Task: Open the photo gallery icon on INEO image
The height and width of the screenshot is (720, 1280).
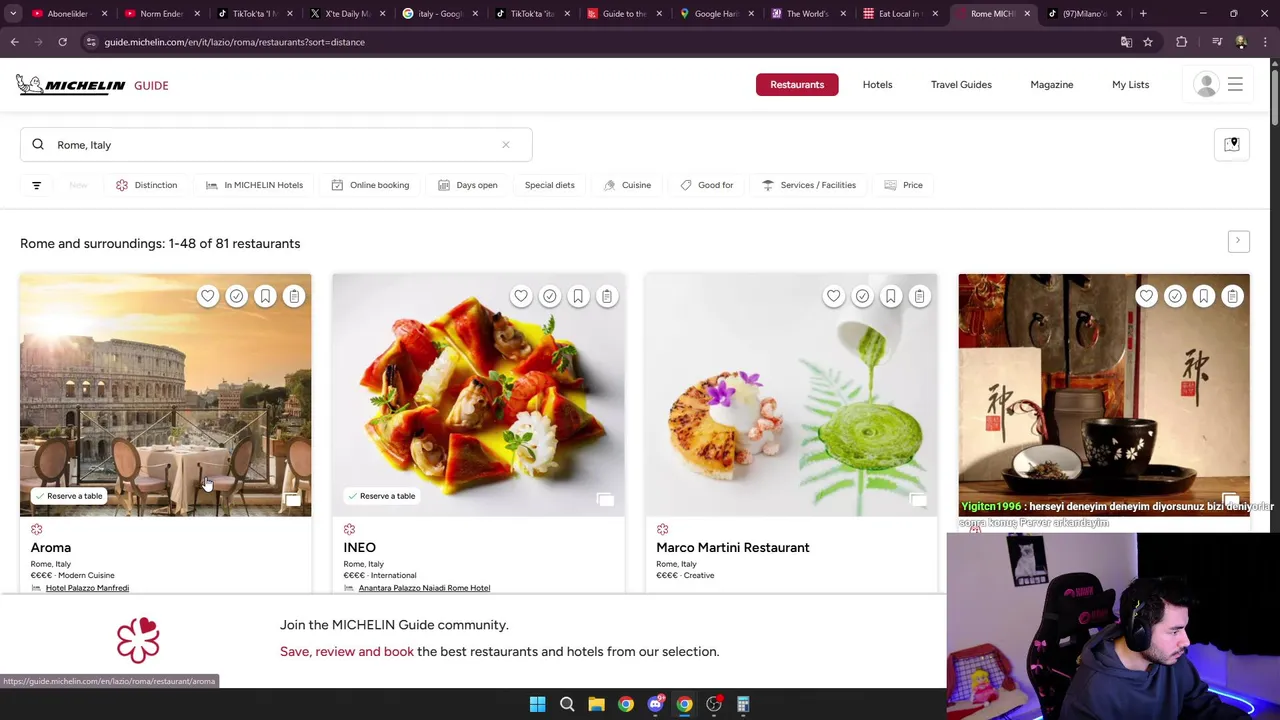Action: click(605, 499)
